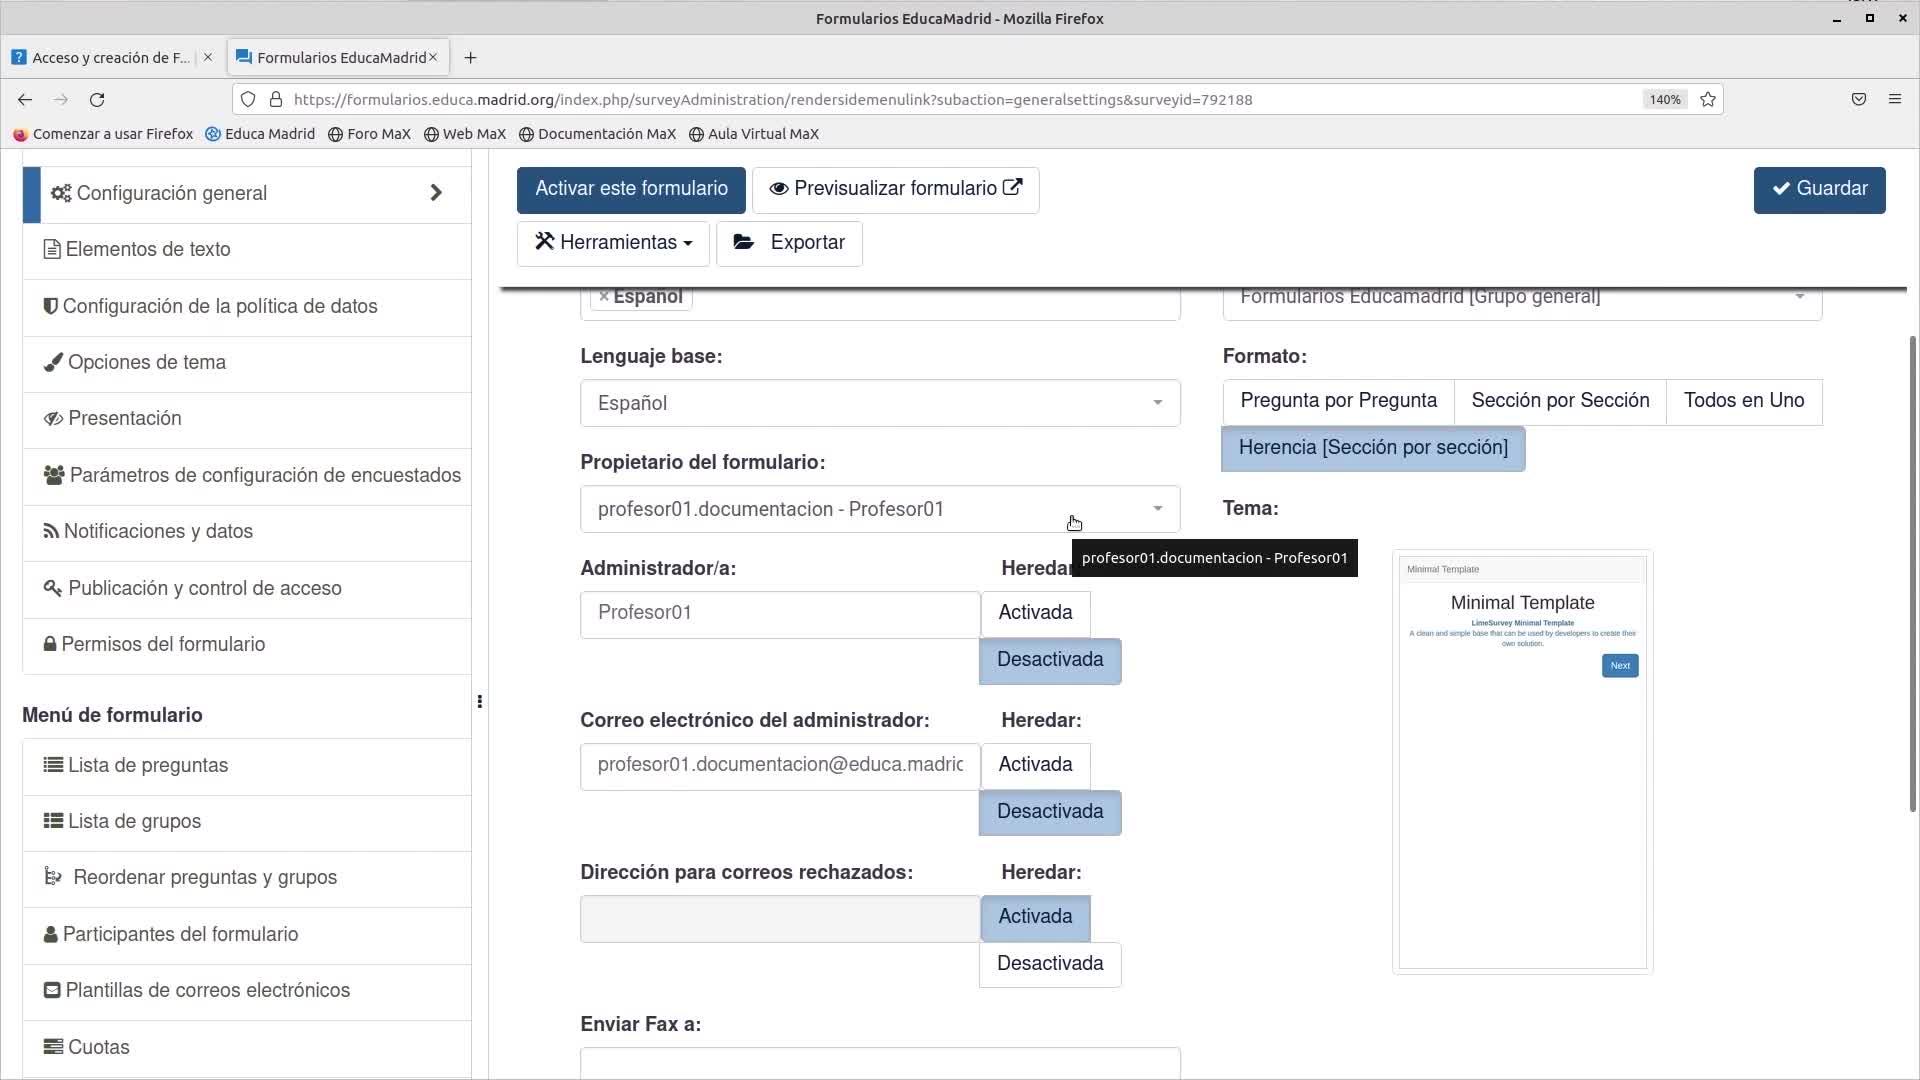Bookmark this page with star icon
Viewport: 1920px width, 1080px height.
tap(1708, 100)
